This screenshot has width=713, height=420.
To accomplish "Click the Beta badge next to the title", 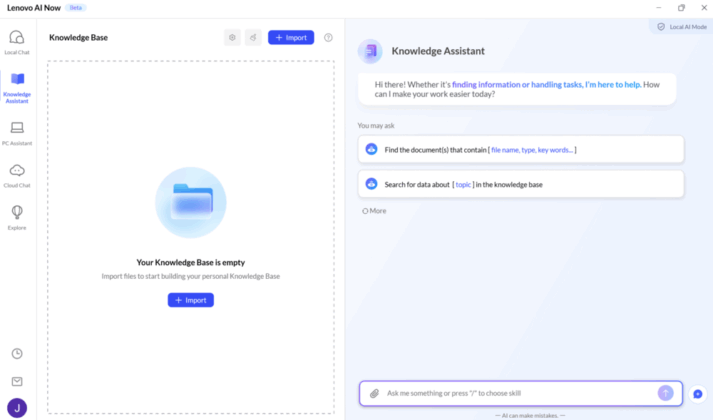I will pyautogui.click(x=75, y=8).
